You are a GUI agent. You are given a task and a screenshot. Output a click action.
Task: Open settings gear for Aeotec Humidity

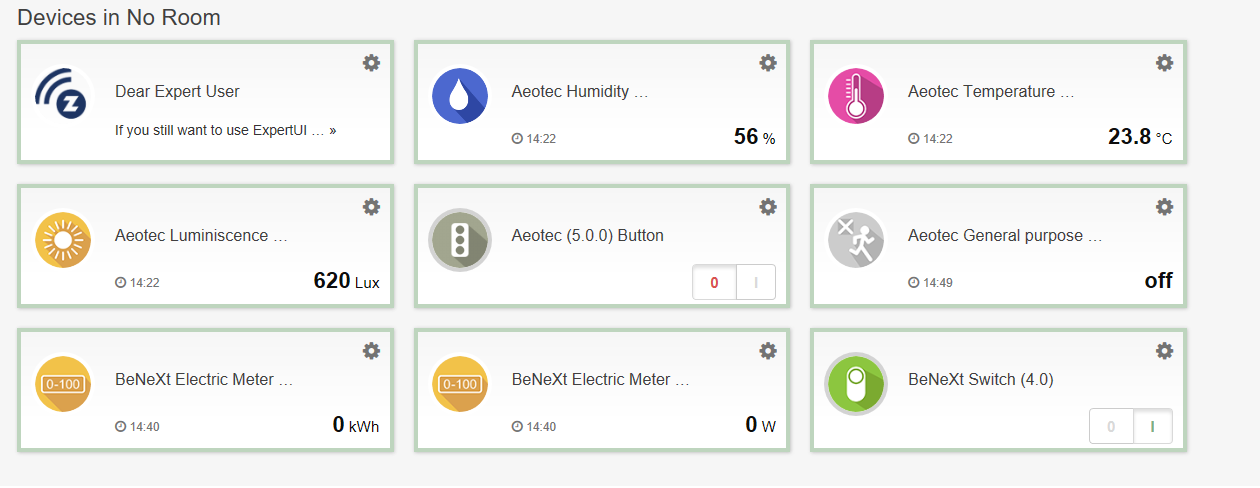pos(768,63)
